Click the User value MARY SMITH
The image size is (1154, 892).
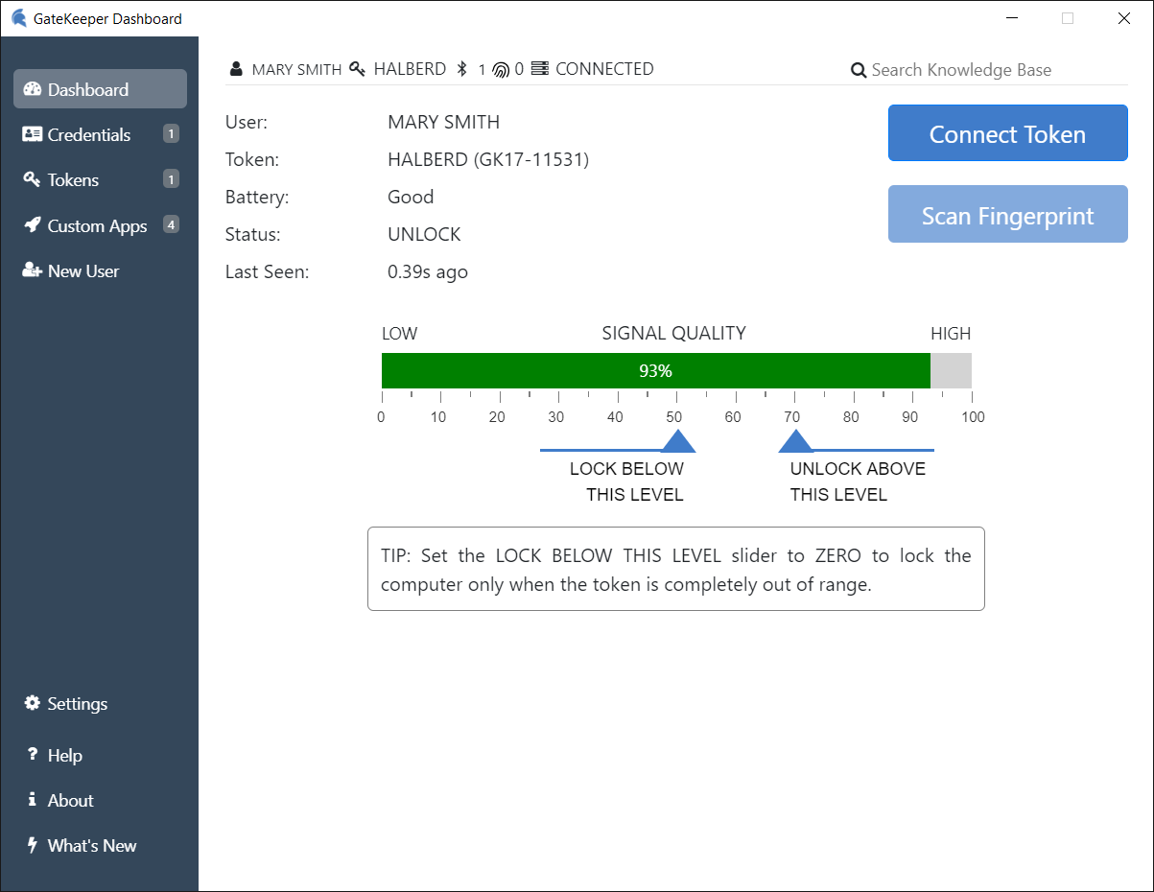[444, 122]
